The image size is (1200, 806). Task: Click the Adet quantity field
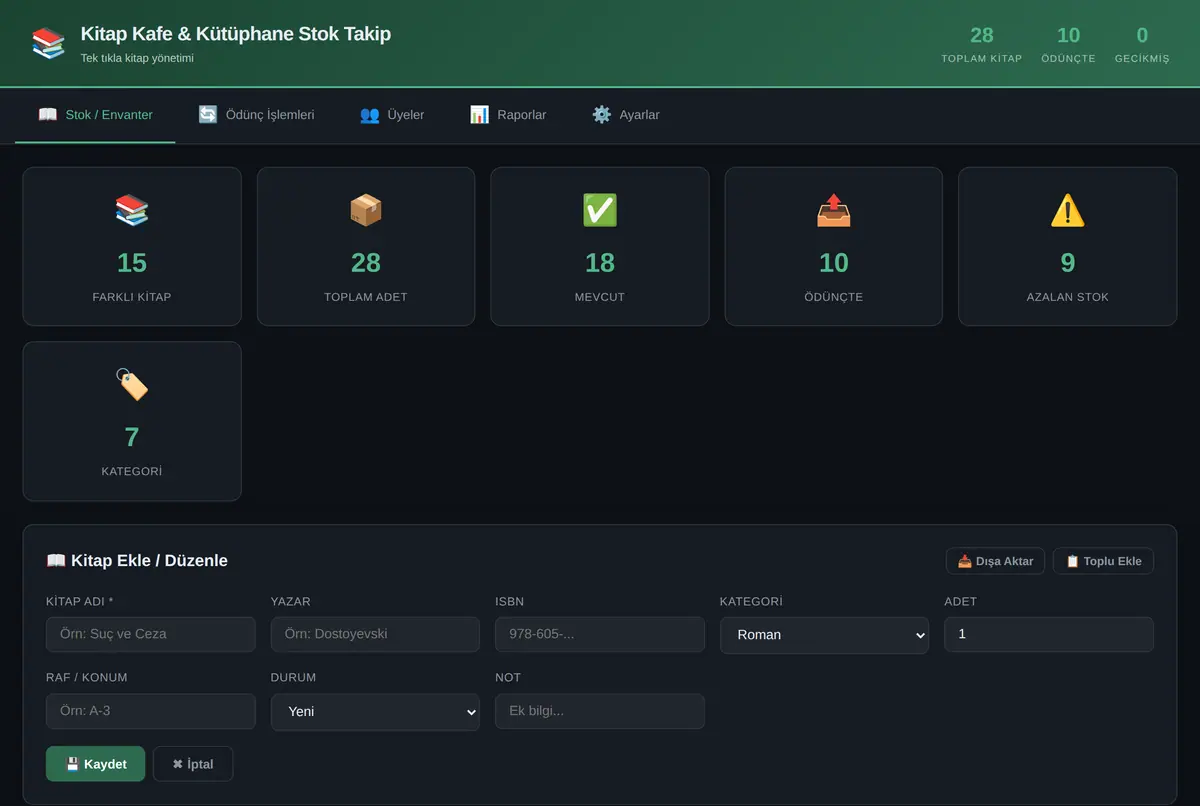pos(1049,634)
